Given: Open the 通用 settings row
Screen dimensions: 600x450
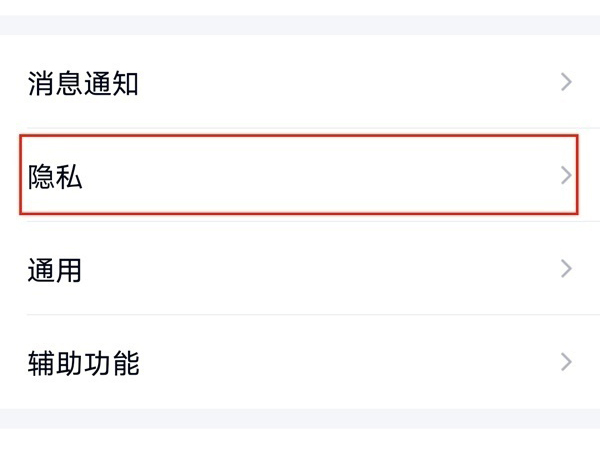Looking at the screenshot, I should pos(300,268).
